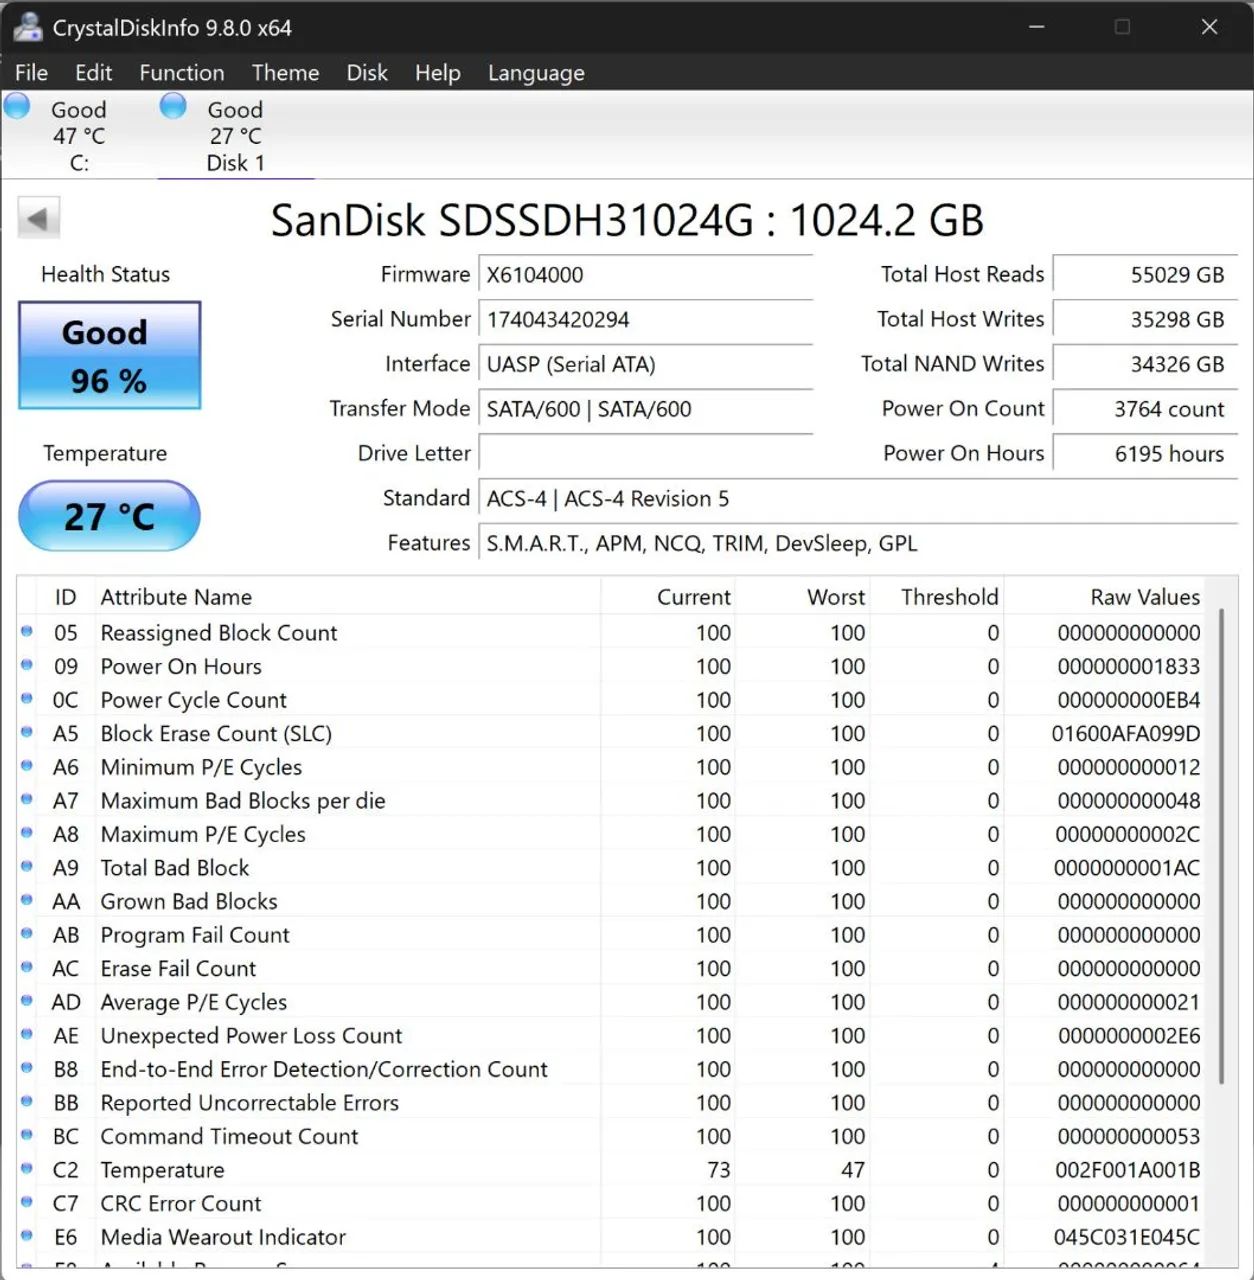Go to previous disk with back arrow
Image resolution: width=1254 pixels, height=1280 pixels.
(x=39, y=218)
